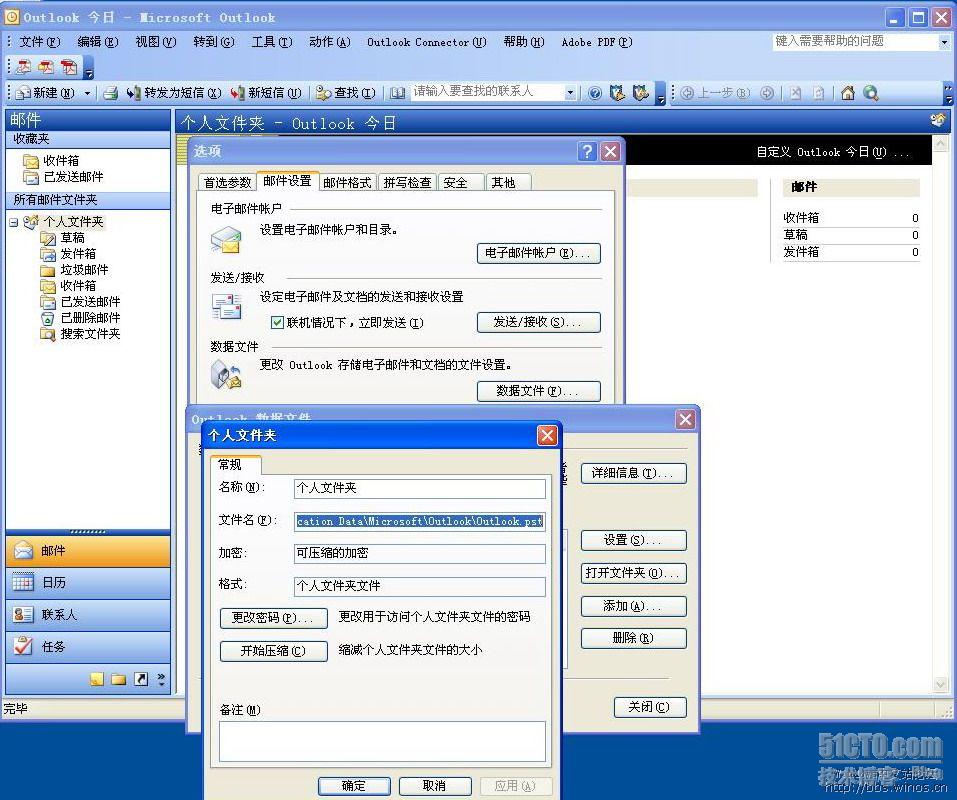Viewport: 957px width, 800px height.
Task: Click the 查找 toolbar button
Action: tap(345, 93)
